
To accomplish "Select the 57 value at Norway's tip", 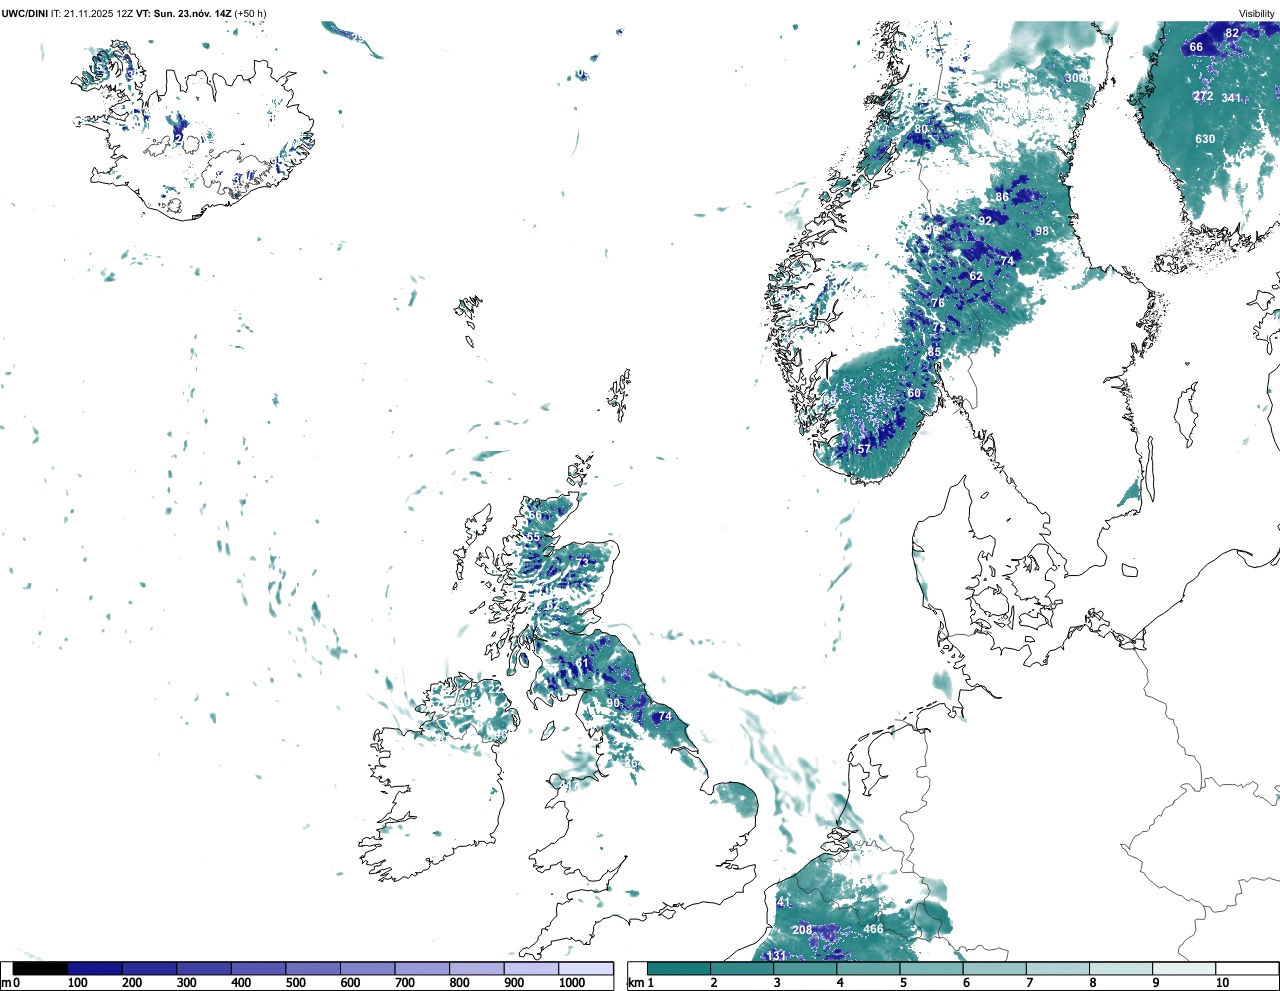I will tap(864, 449).
